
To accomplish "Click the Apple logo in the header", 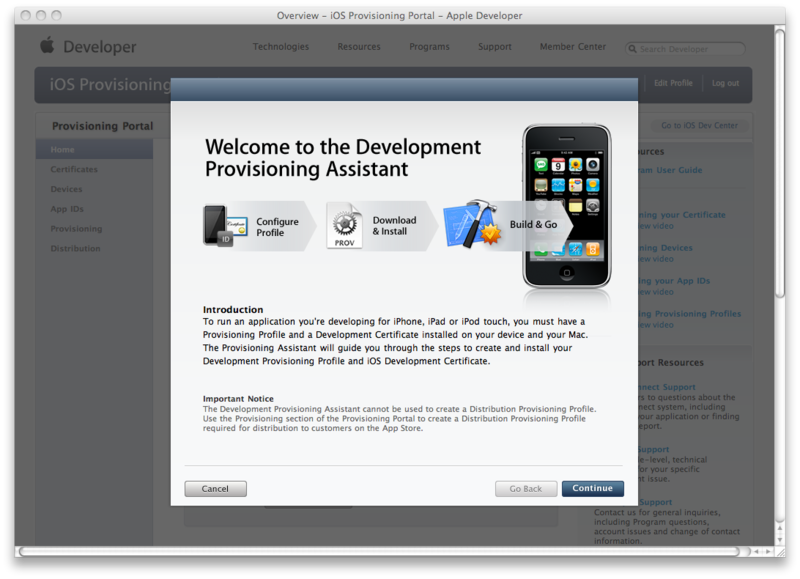I will (x=47, y=45).
